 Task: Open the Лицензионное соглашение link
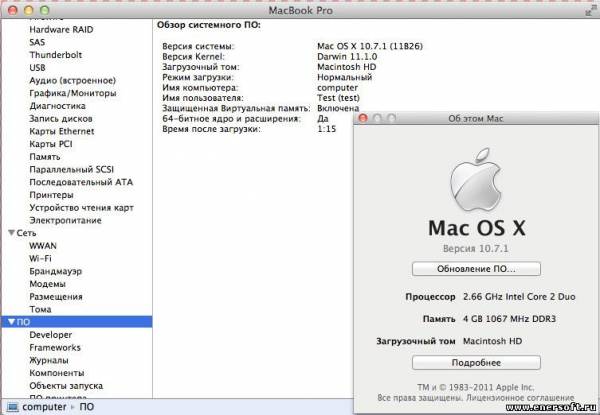pyautogui.click(x=520, y=397)
